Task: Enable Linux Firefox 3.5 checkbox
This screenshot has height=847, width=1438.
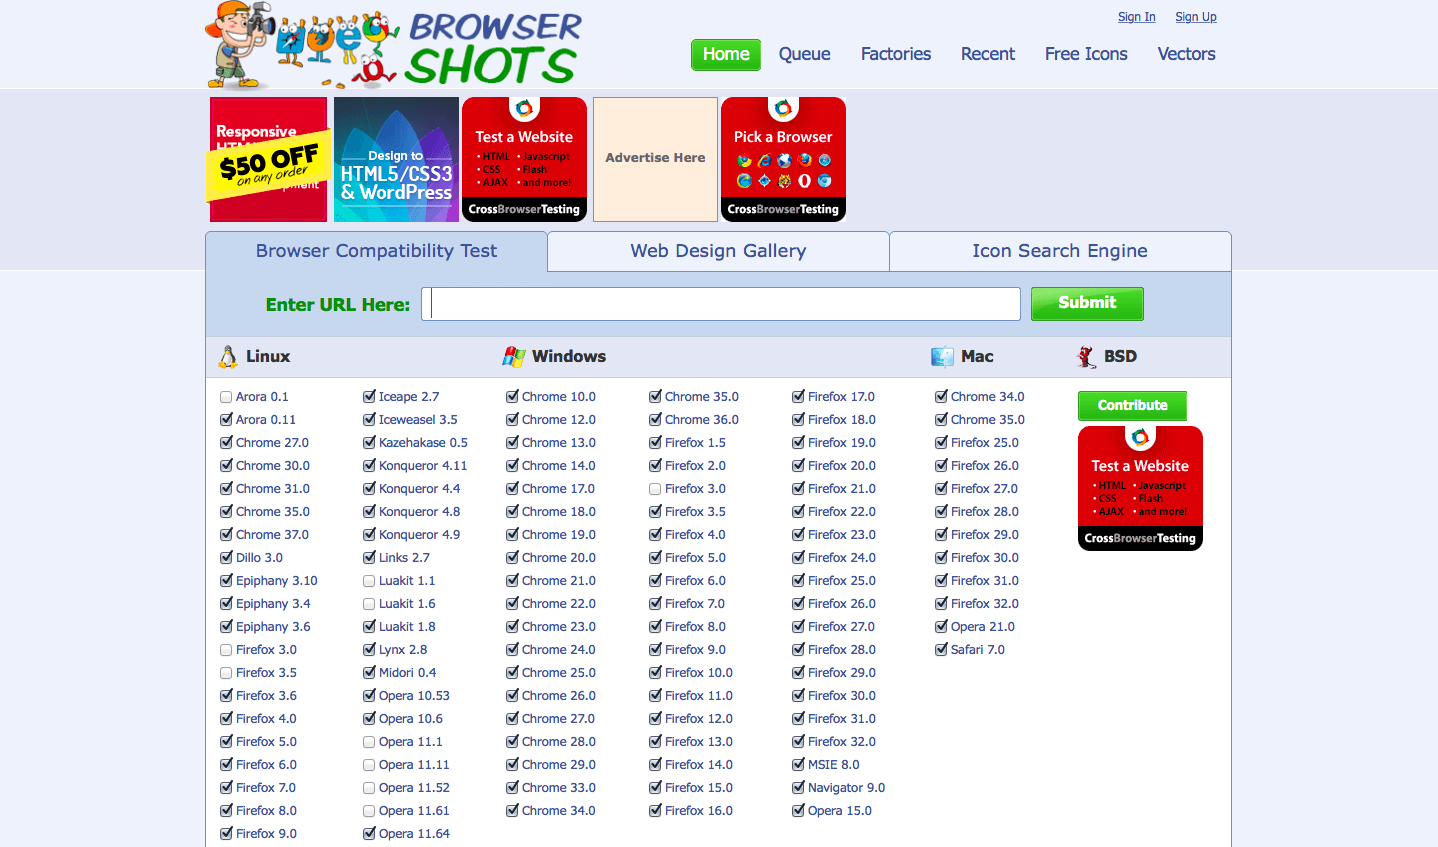Action: (x=226, y=673)
